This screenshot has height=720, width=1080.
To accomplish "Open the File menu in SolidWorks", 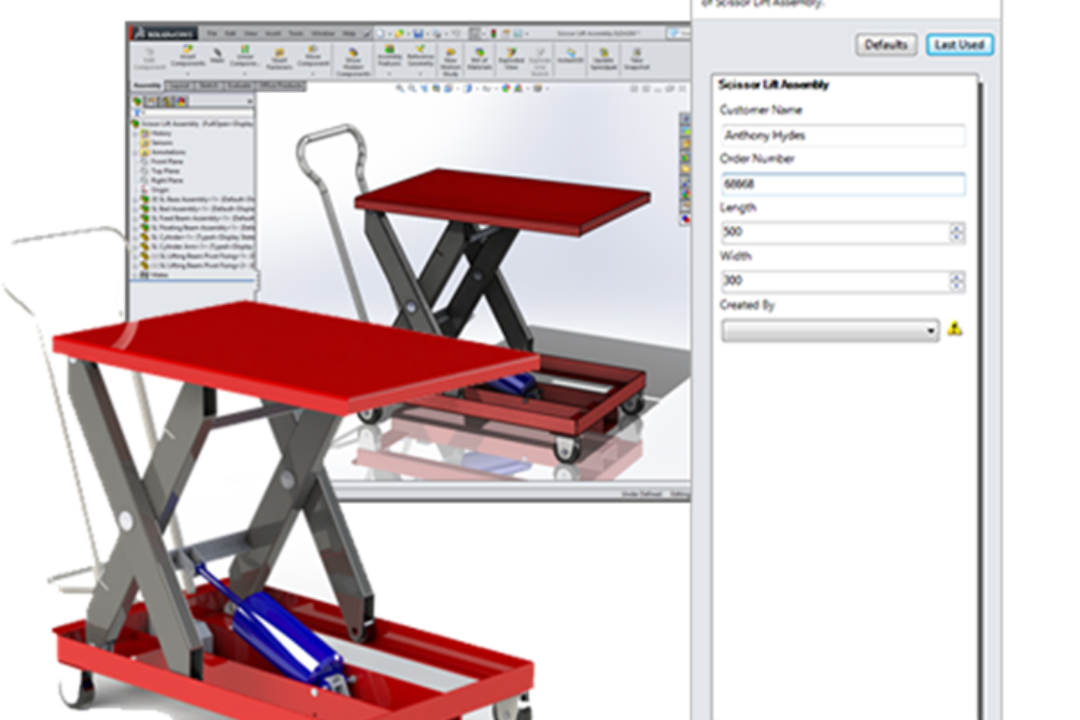I will tap(211, 34).
